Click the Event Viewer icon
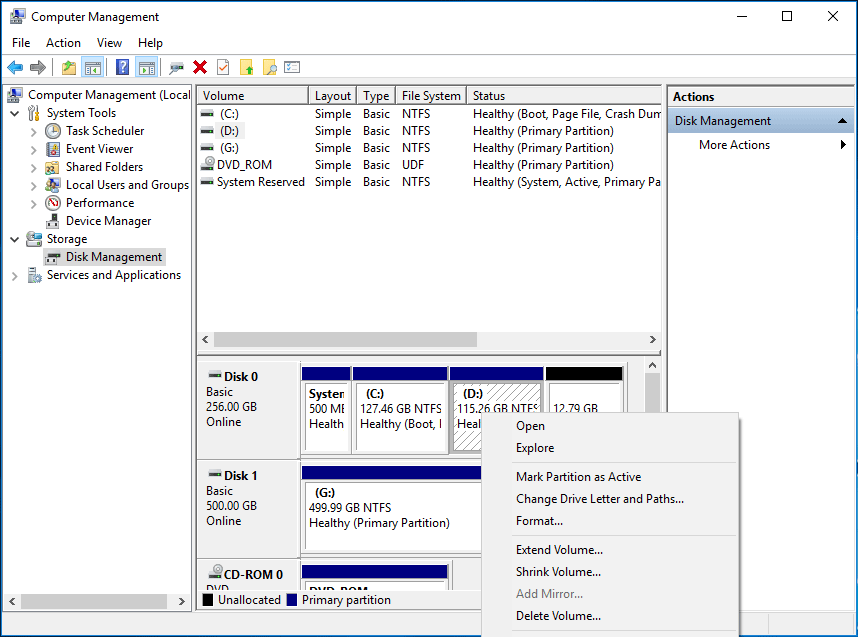Screen dimensions: 858x637 click(x=53, y=149)
